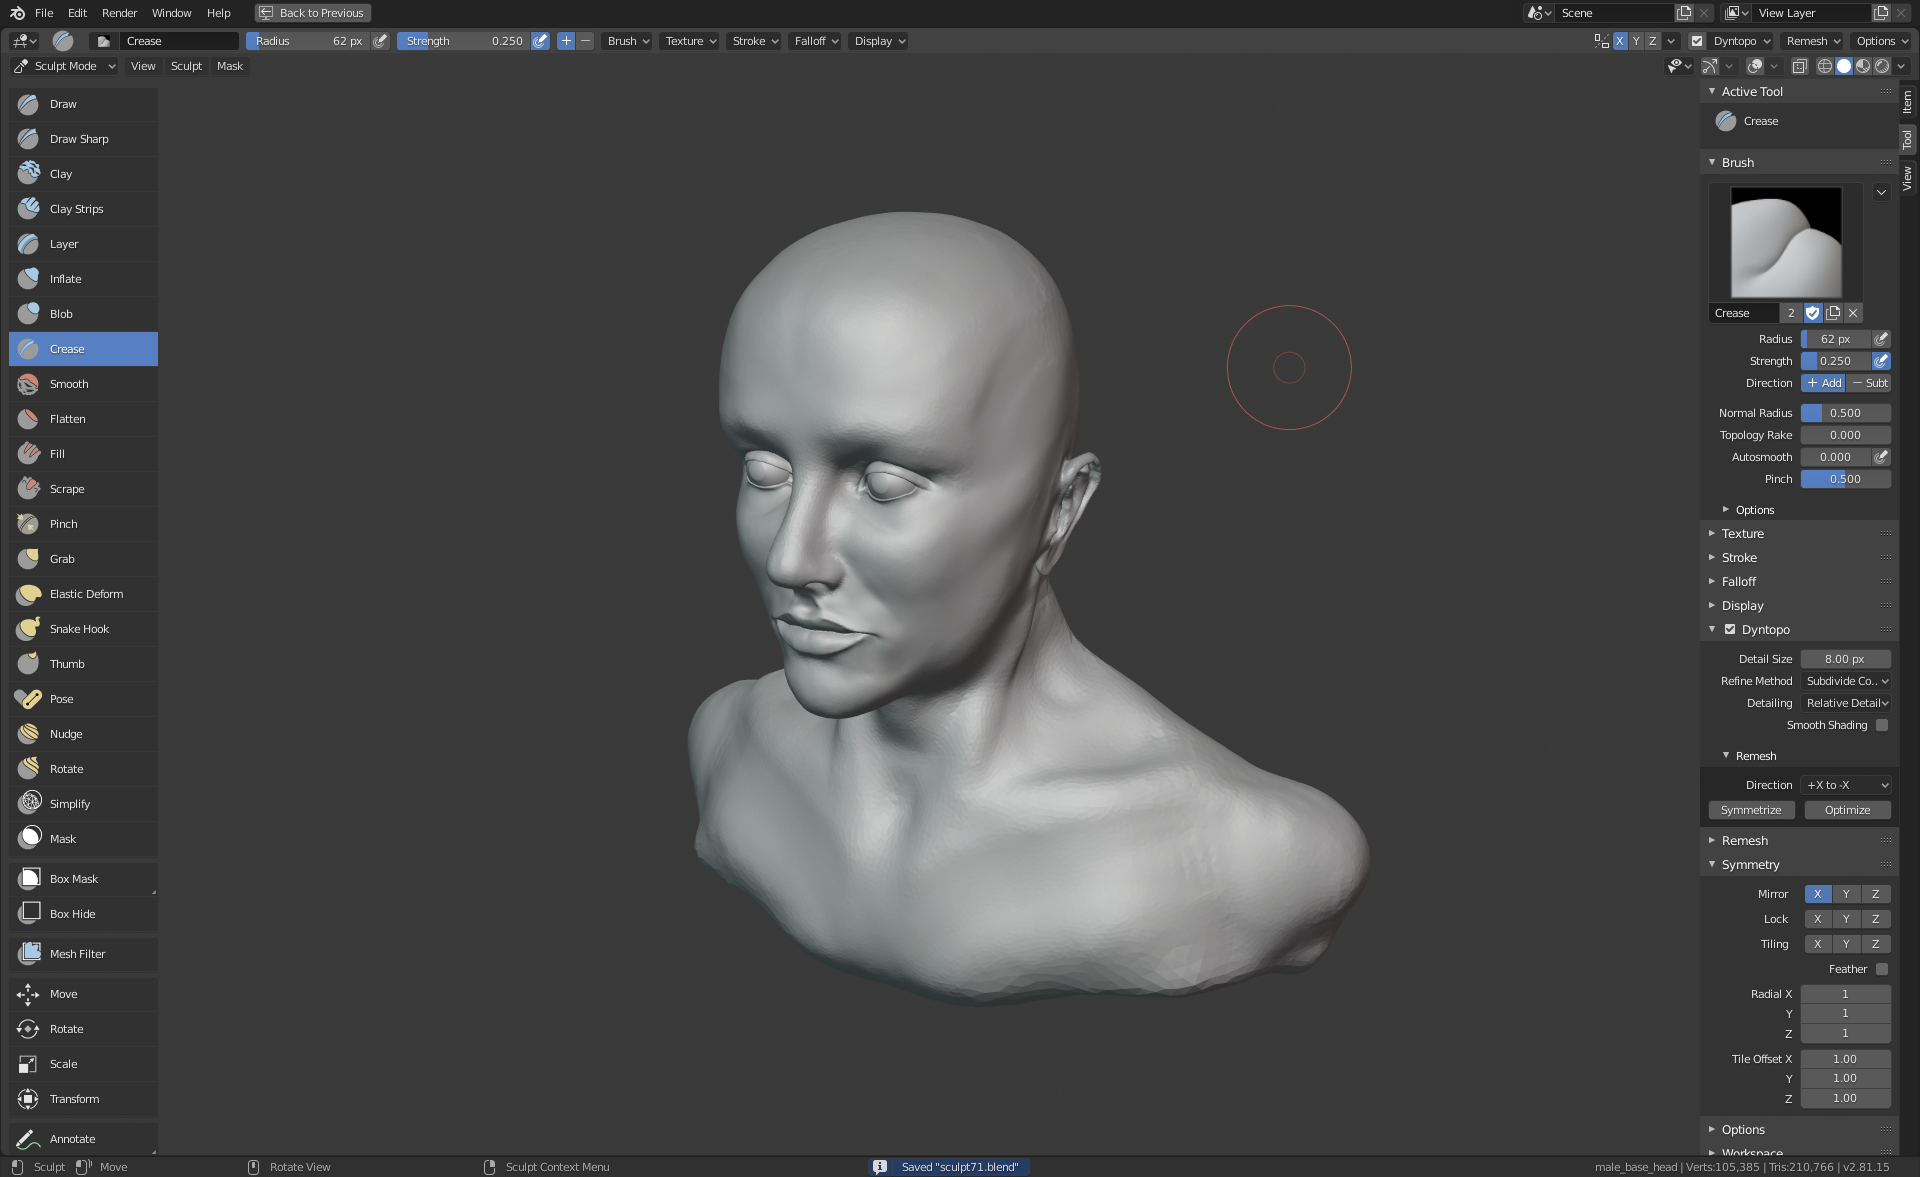Pick the Smooth brush tool
This screenshot has width=1920, height=1177.
click(x=69, y=384)
